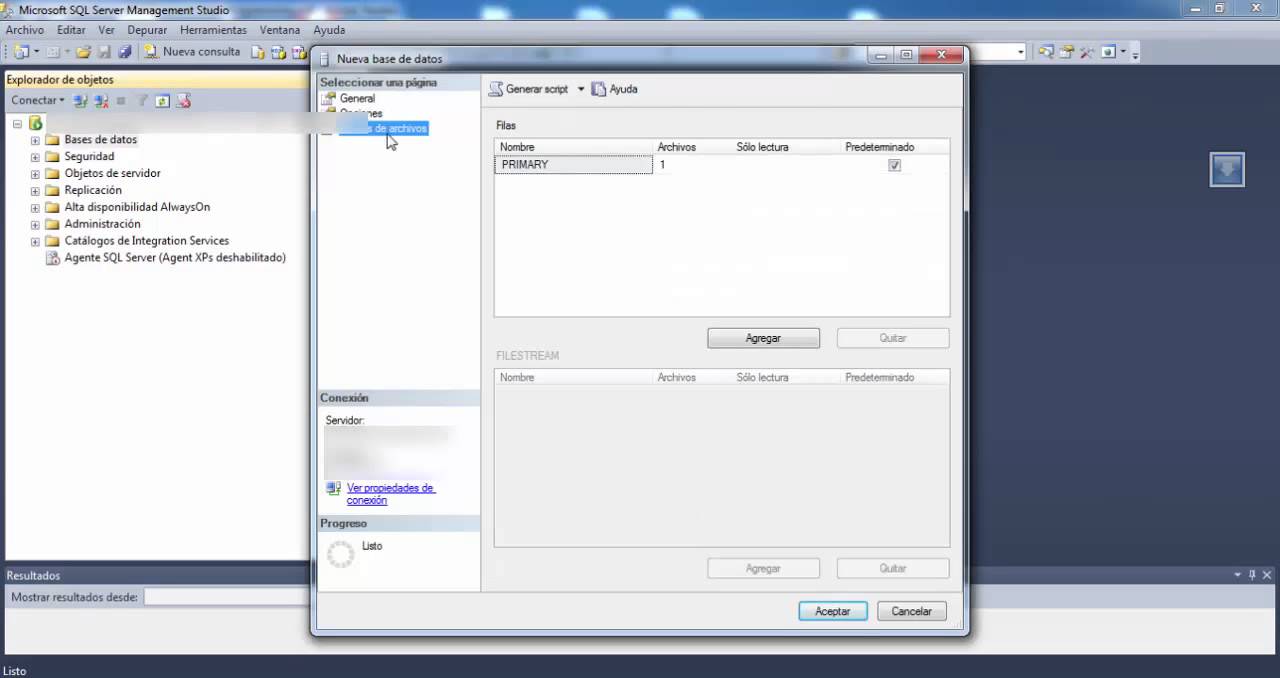Click the Disconnect icon in Object Explorer
The image size is (1280, 678).
[x=101, y=101]
